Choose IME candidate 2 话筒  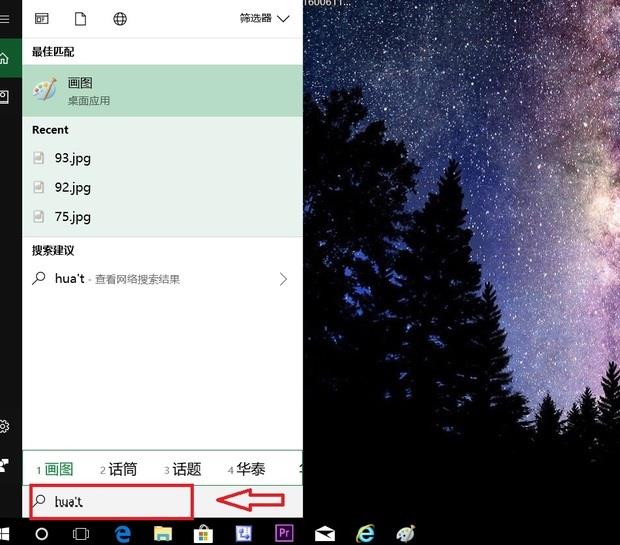119,469
